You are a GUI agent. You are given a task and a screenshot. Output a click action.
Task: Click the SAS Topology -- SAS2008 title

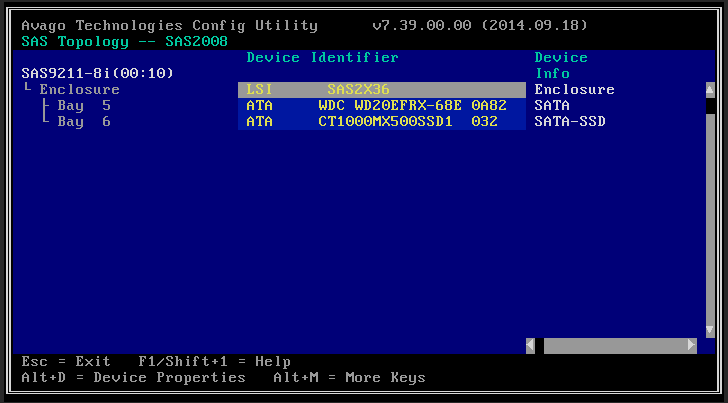pos(124,41)
